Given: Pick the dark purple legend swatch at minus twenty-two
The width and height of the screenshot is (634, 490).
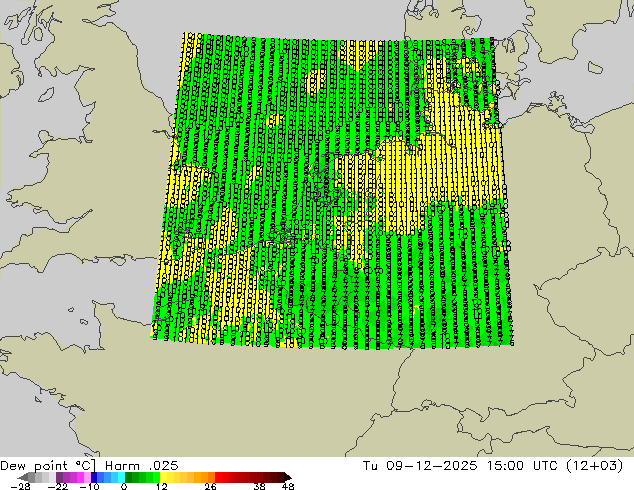Looking at the screenshot, I should pyautogui.click(x=59, y=477).
